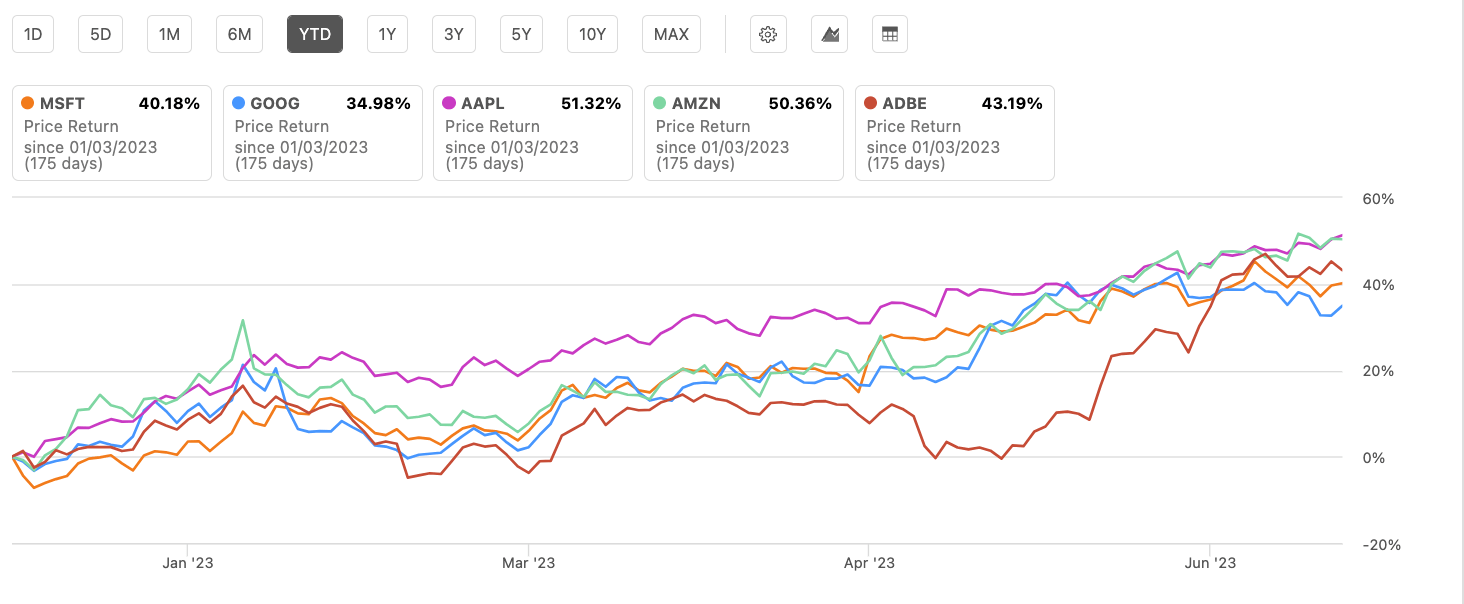Click the blue GOOG legend dot

pyautogui.click(x=238, y=103)
